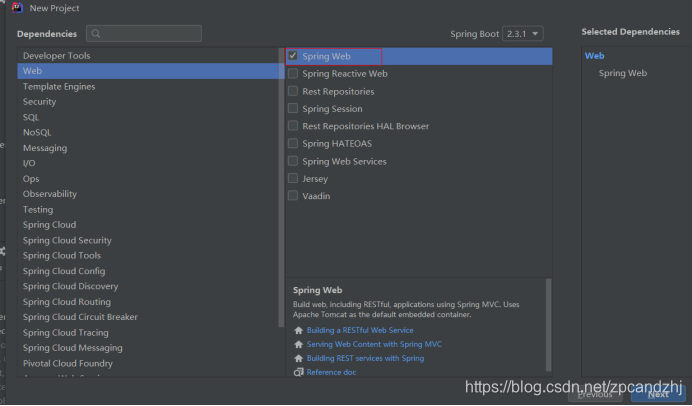Open Building a RESTful Web Service link
The image size is (692, 406).
[x=360, y=331]
